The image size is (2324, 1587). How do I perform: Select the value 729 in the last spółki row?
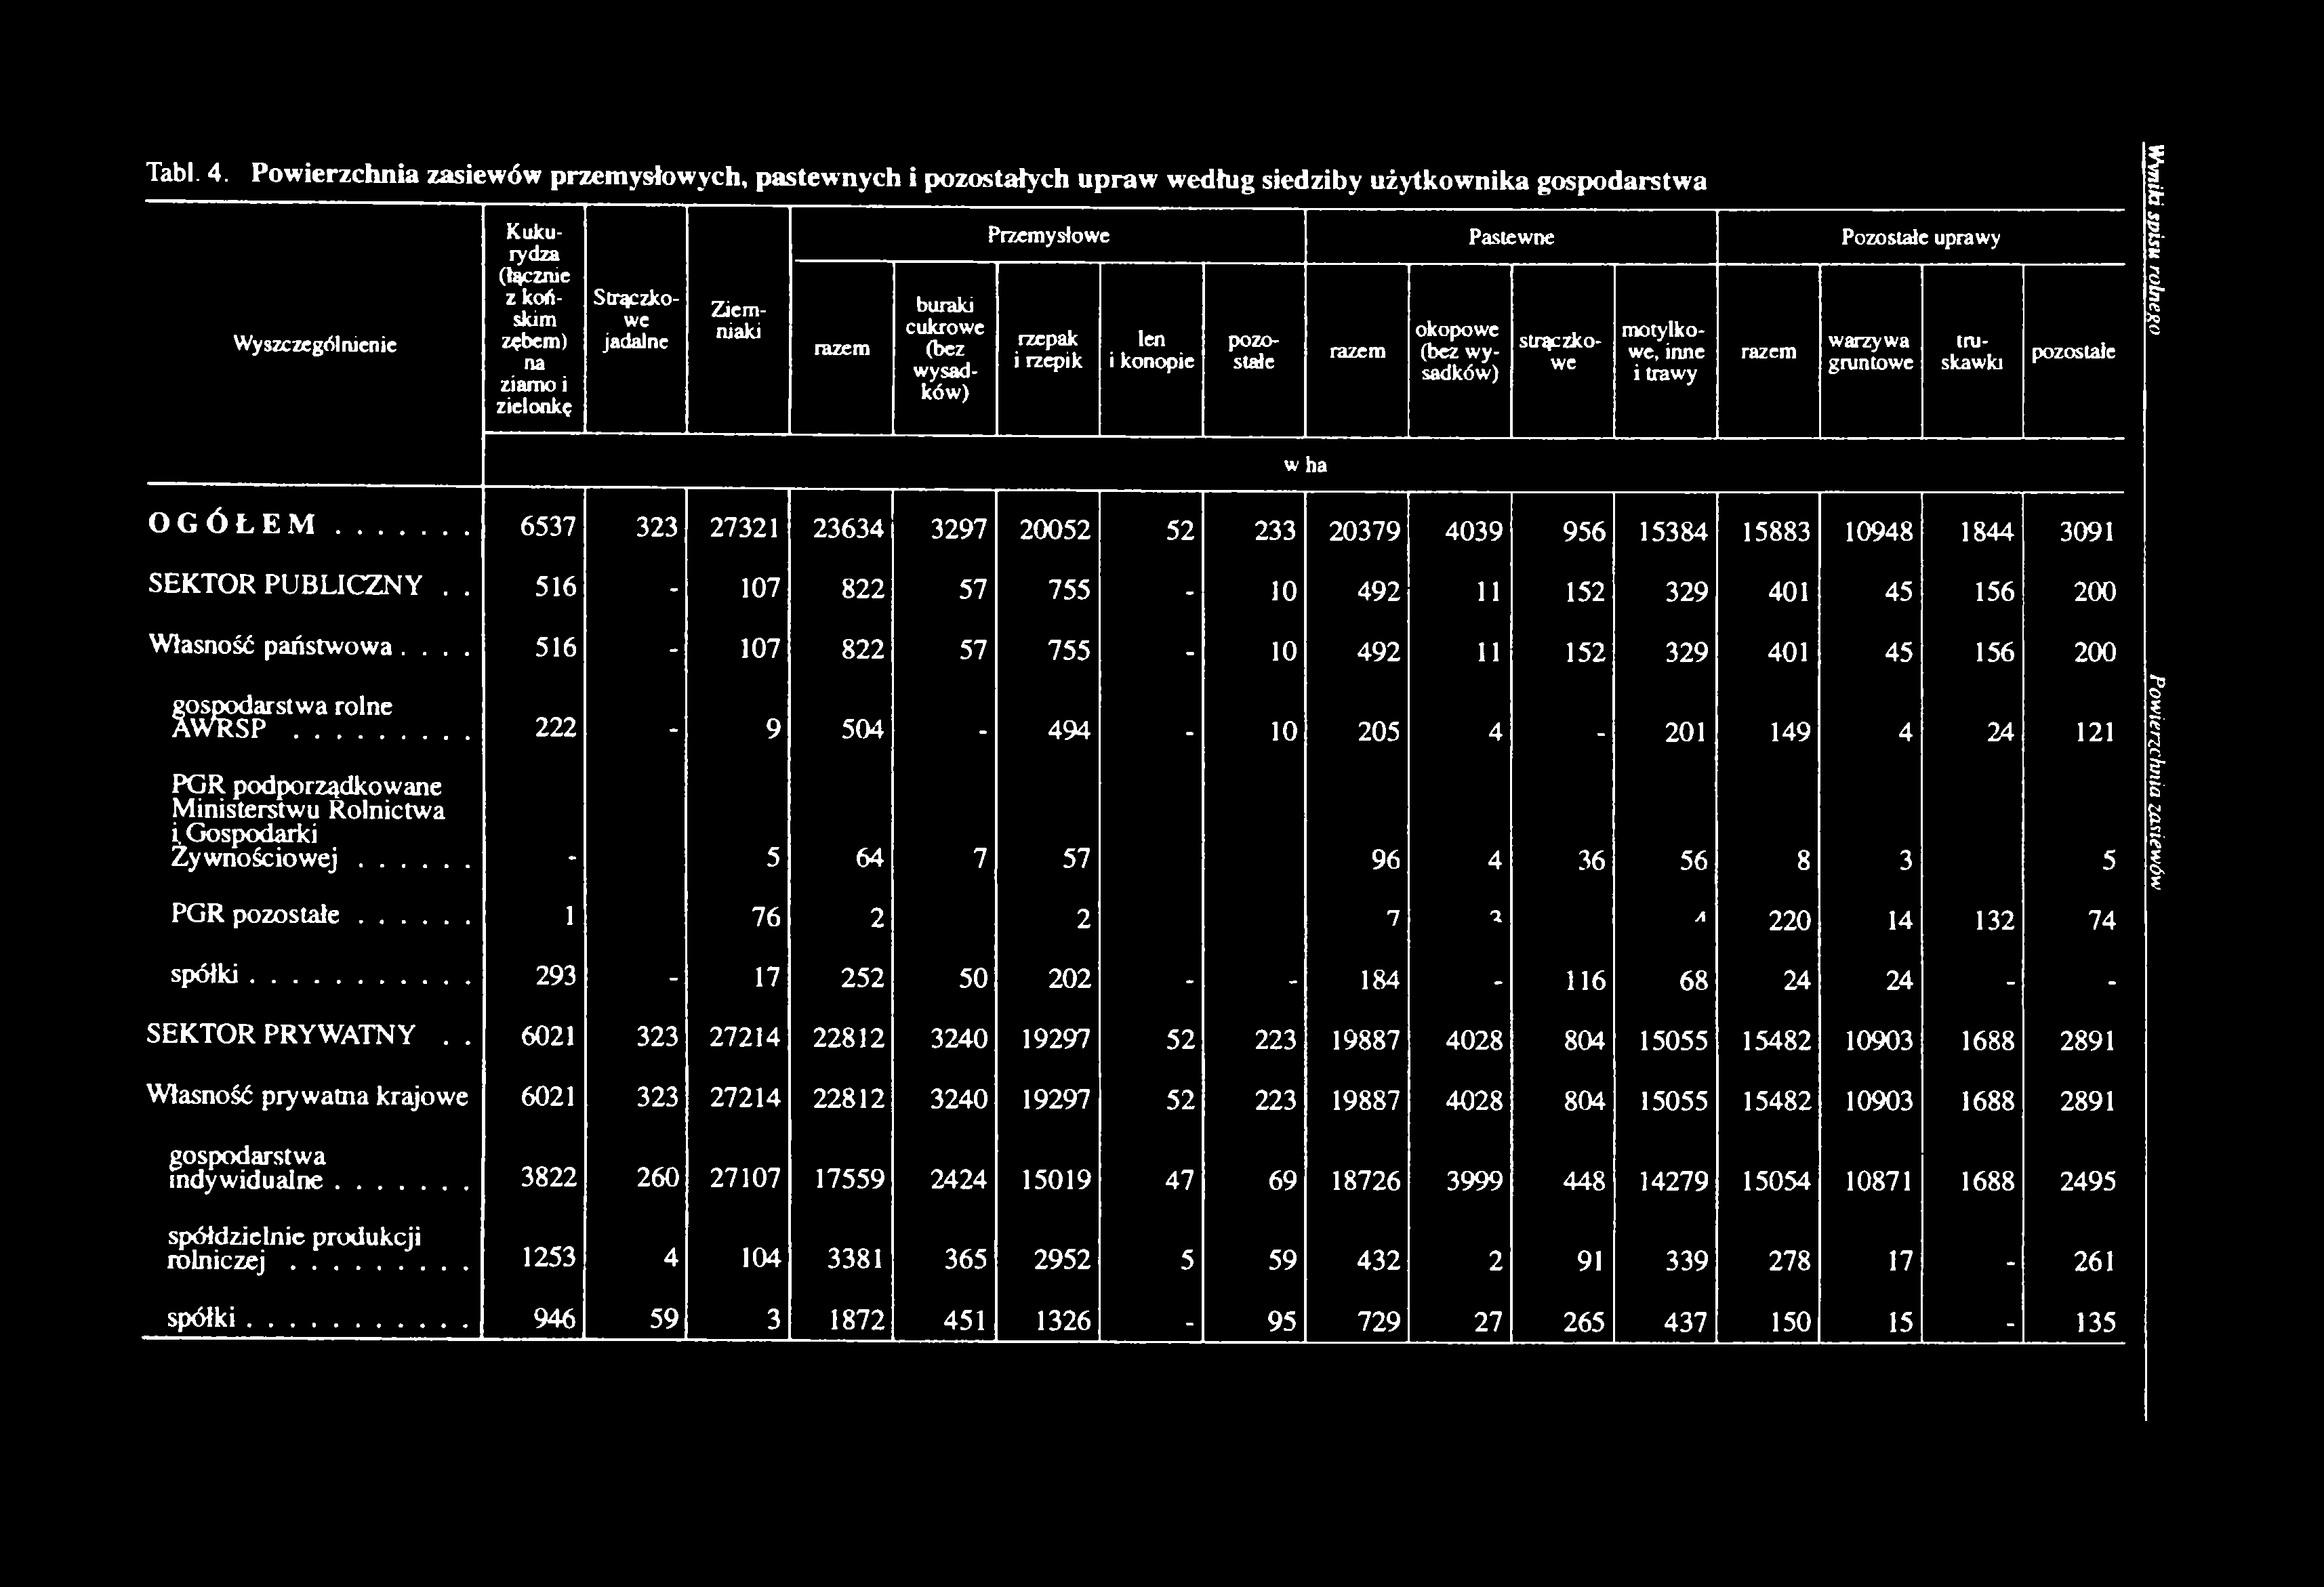pos(1378,1323)
